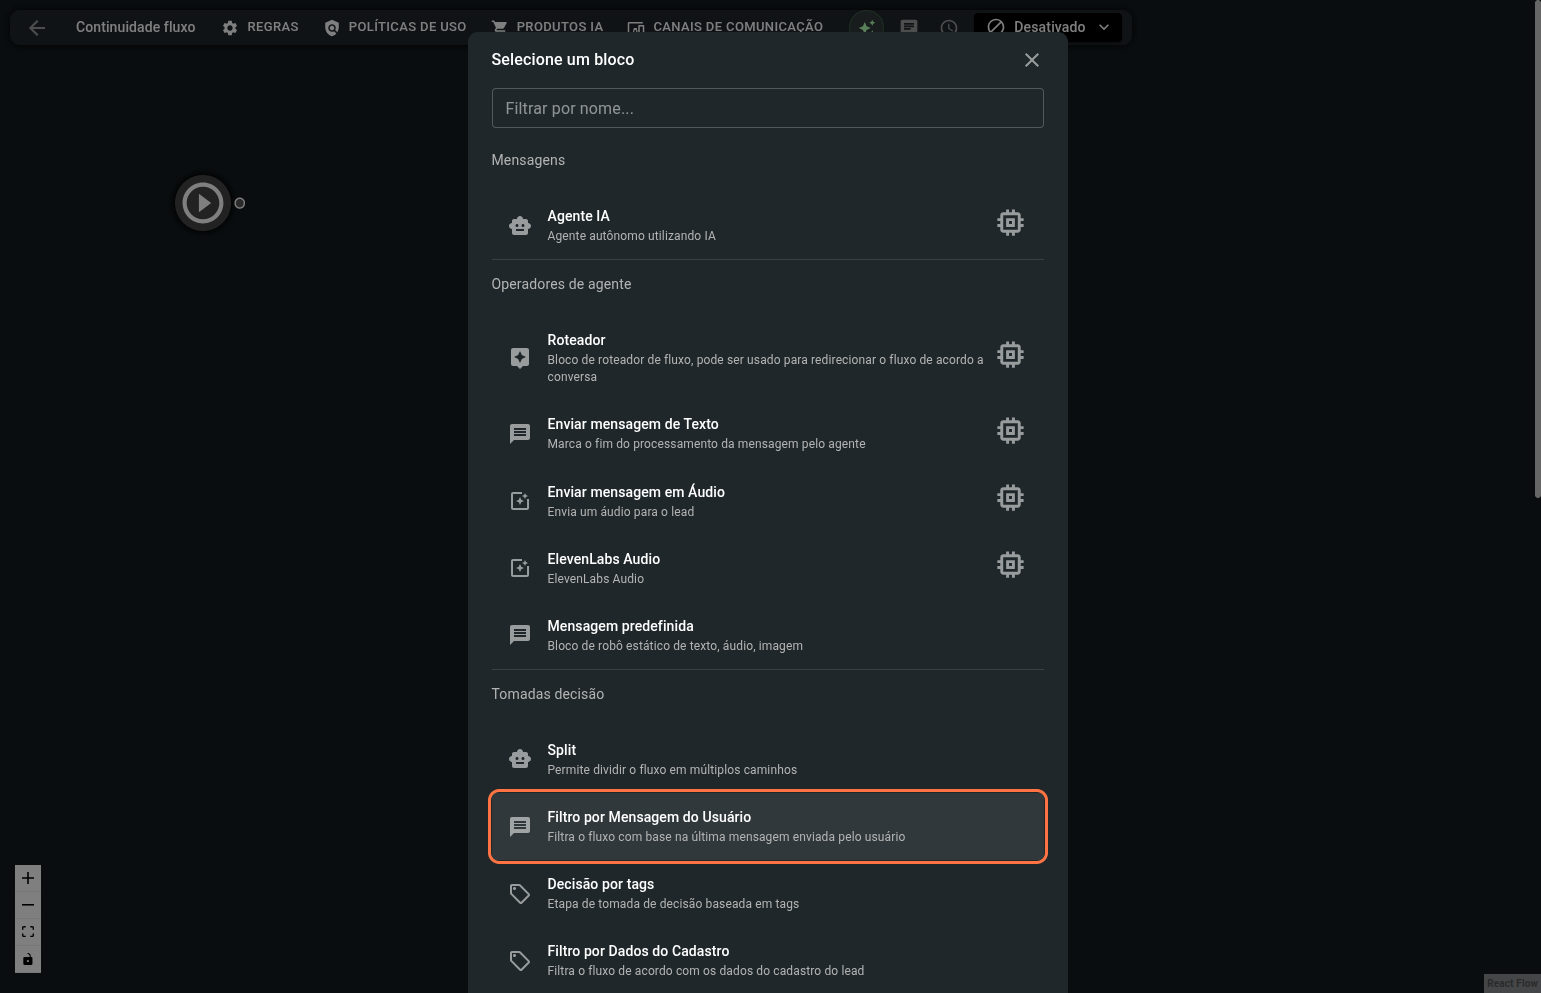Open the REGRAS tab

(x=261, y=27)
